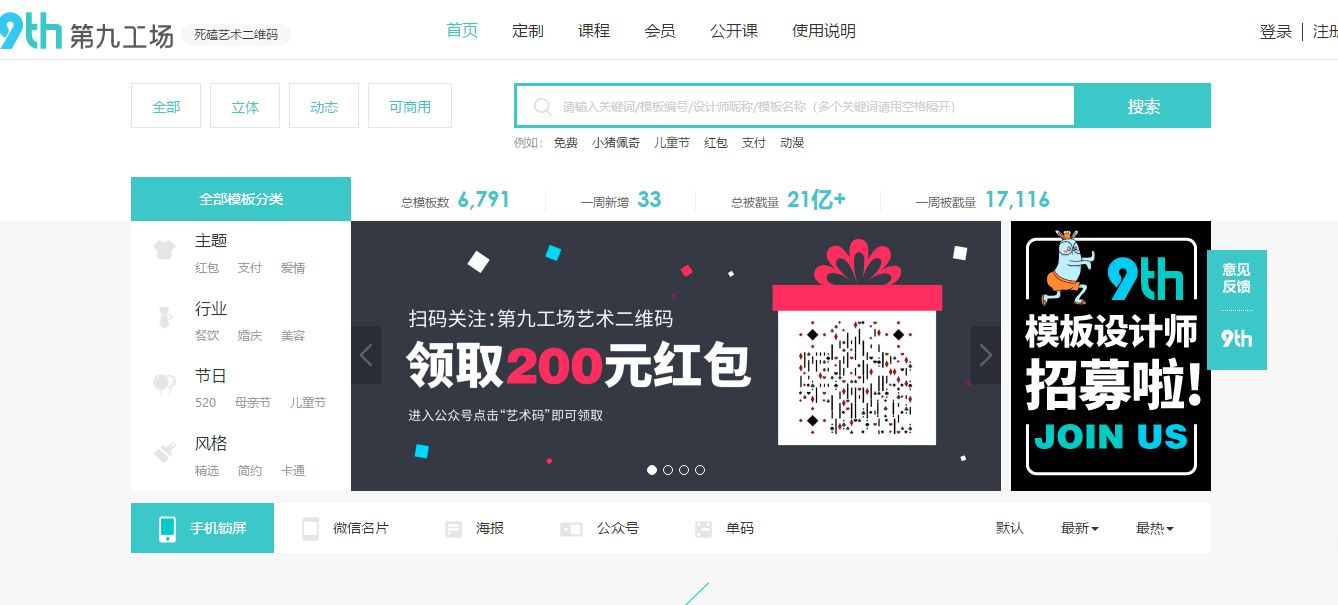The image size is (1338, 605).
Task: Click the 搜索 button
Action: pyautogui.click(x=1143, y=106)
